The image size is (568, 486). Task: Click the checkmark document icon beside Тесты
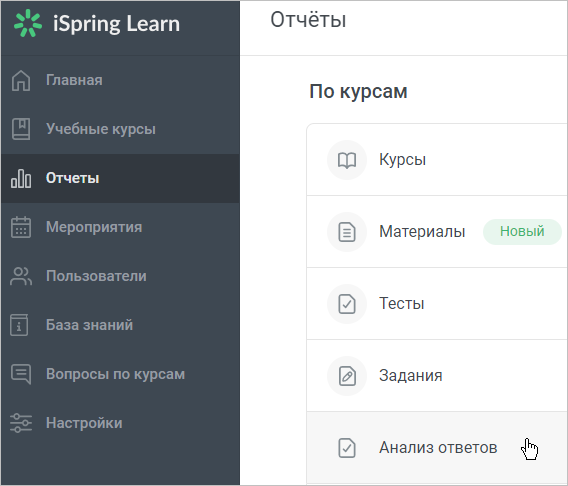point(347,304)
